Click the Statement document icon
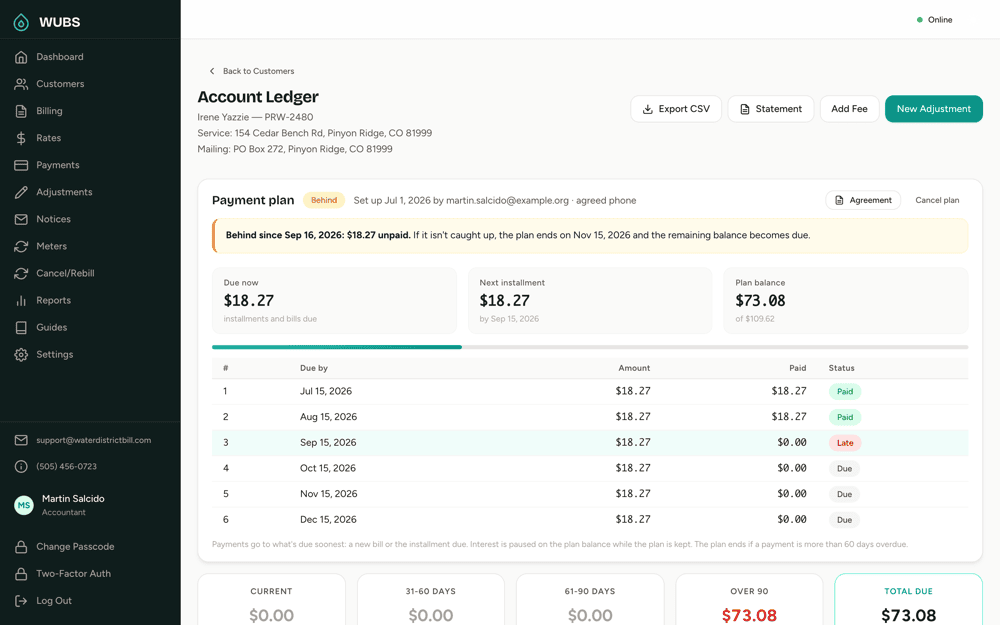Image resolution: width=1000 pixels, height=625 pixels. [744, 109]
